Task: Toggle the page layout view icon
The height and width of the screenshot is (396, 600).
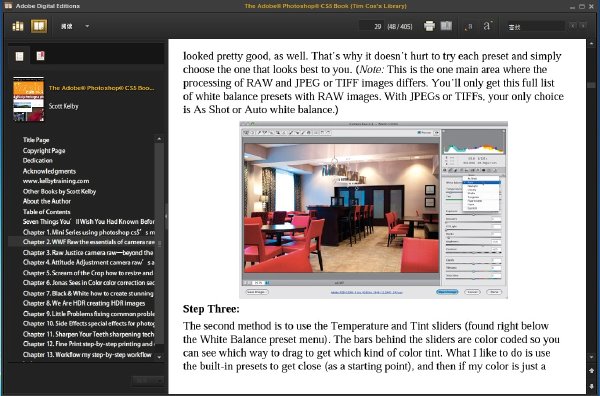Action: 446,26
